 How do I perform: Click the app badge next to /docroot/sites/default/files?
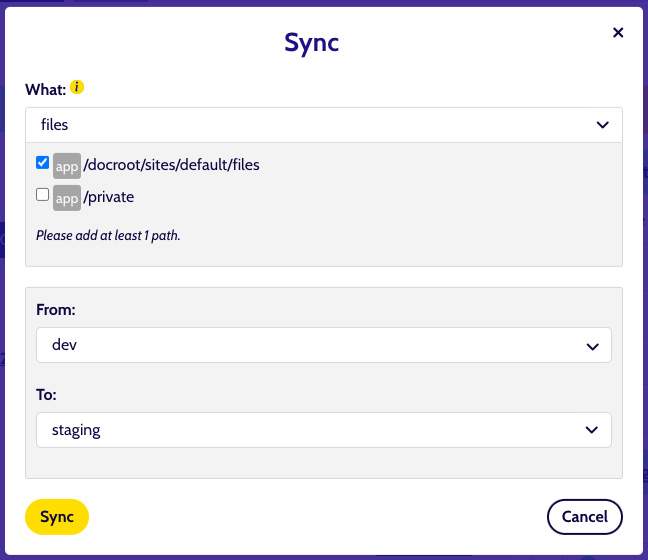(x=67, y=166)
